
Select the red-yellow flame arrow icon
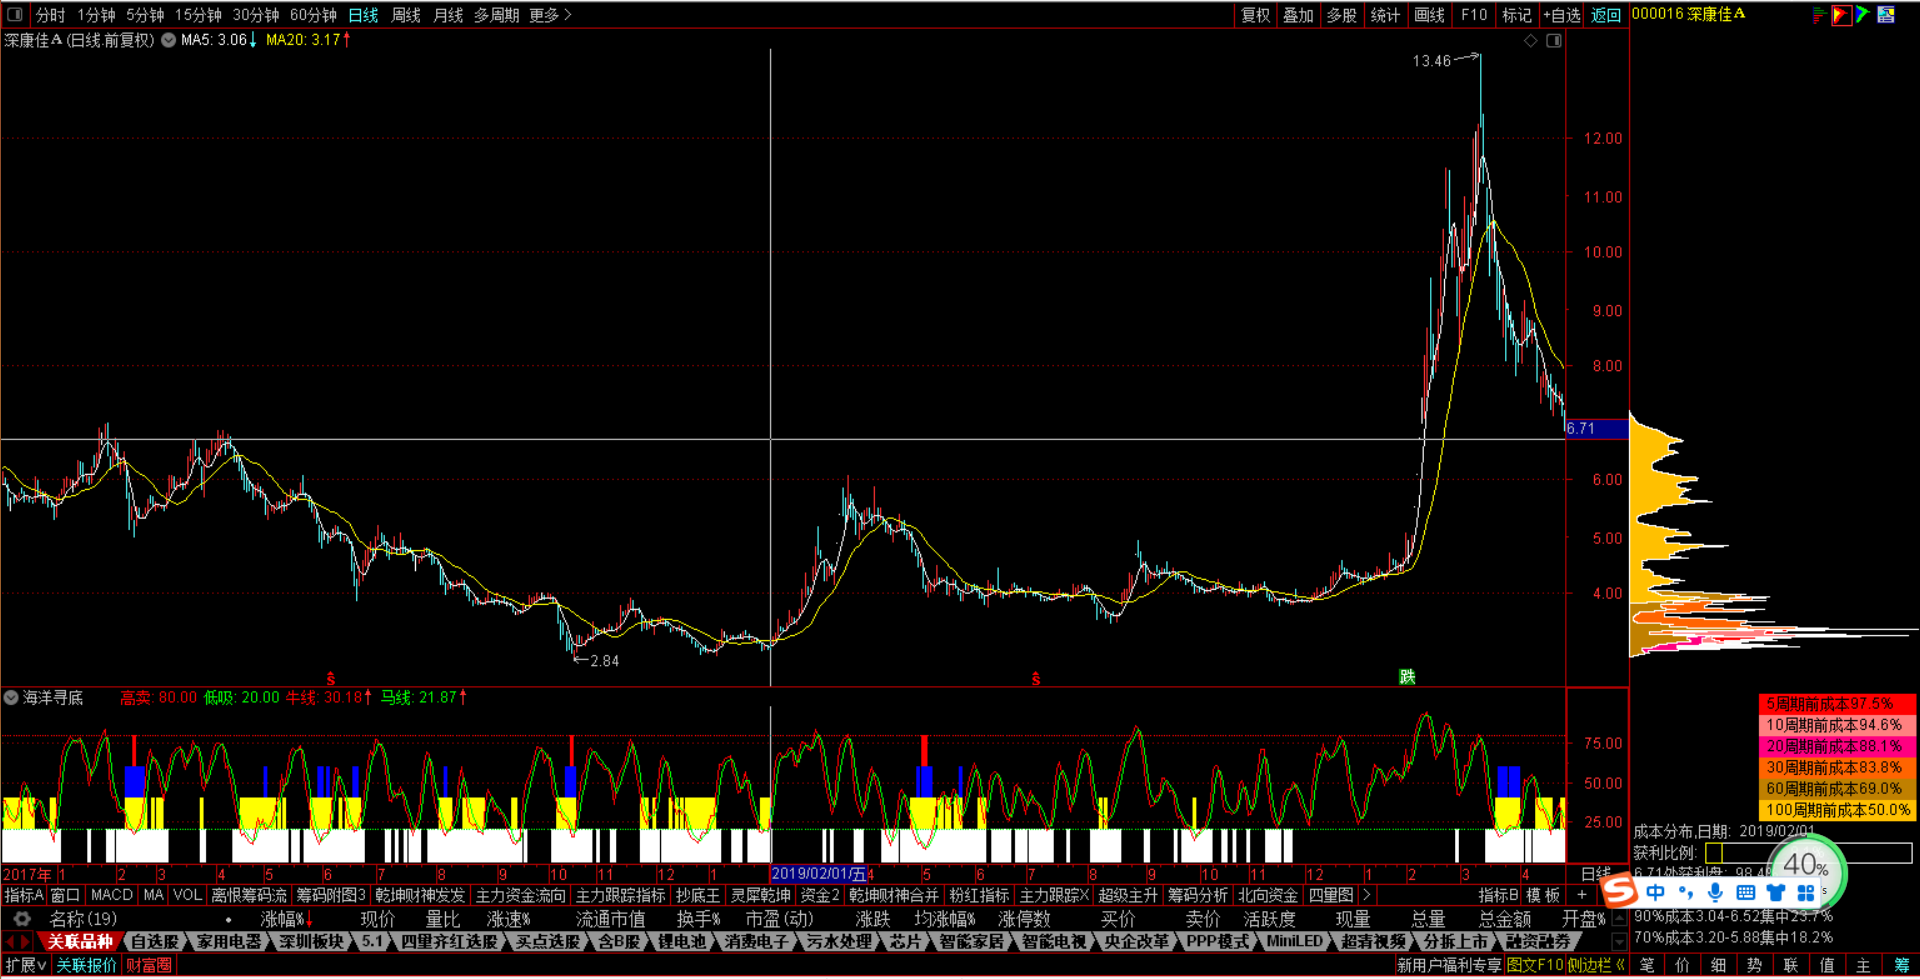1841,15
